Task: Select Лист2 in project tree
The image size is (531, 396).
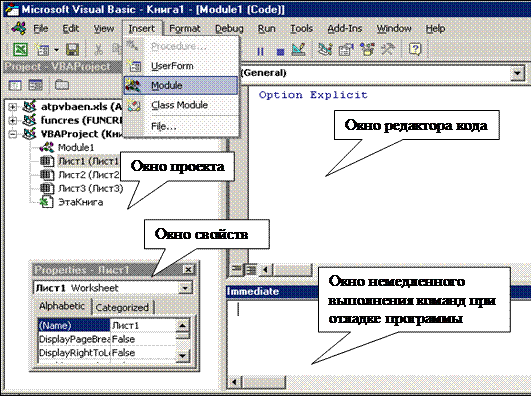Action: (x=89, y=175)
